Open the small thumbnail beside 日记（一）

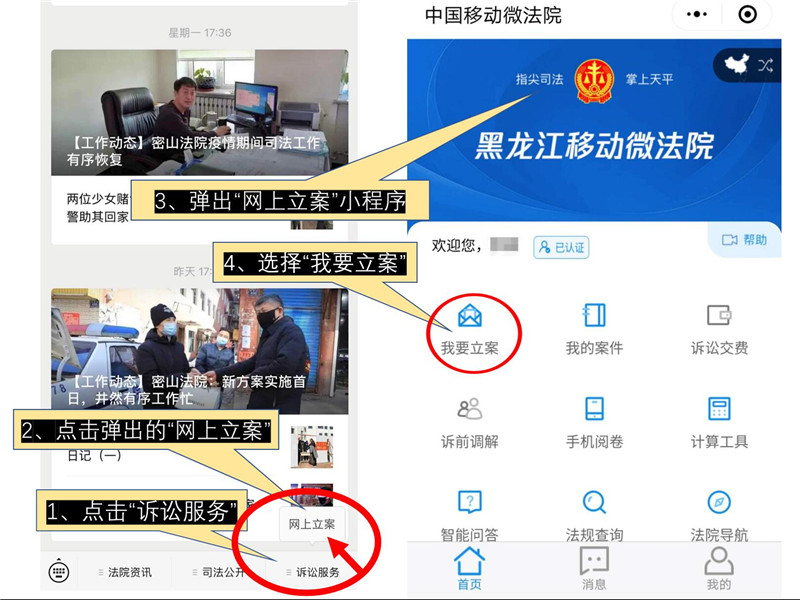pyautogui.click(x=312, y=447)
